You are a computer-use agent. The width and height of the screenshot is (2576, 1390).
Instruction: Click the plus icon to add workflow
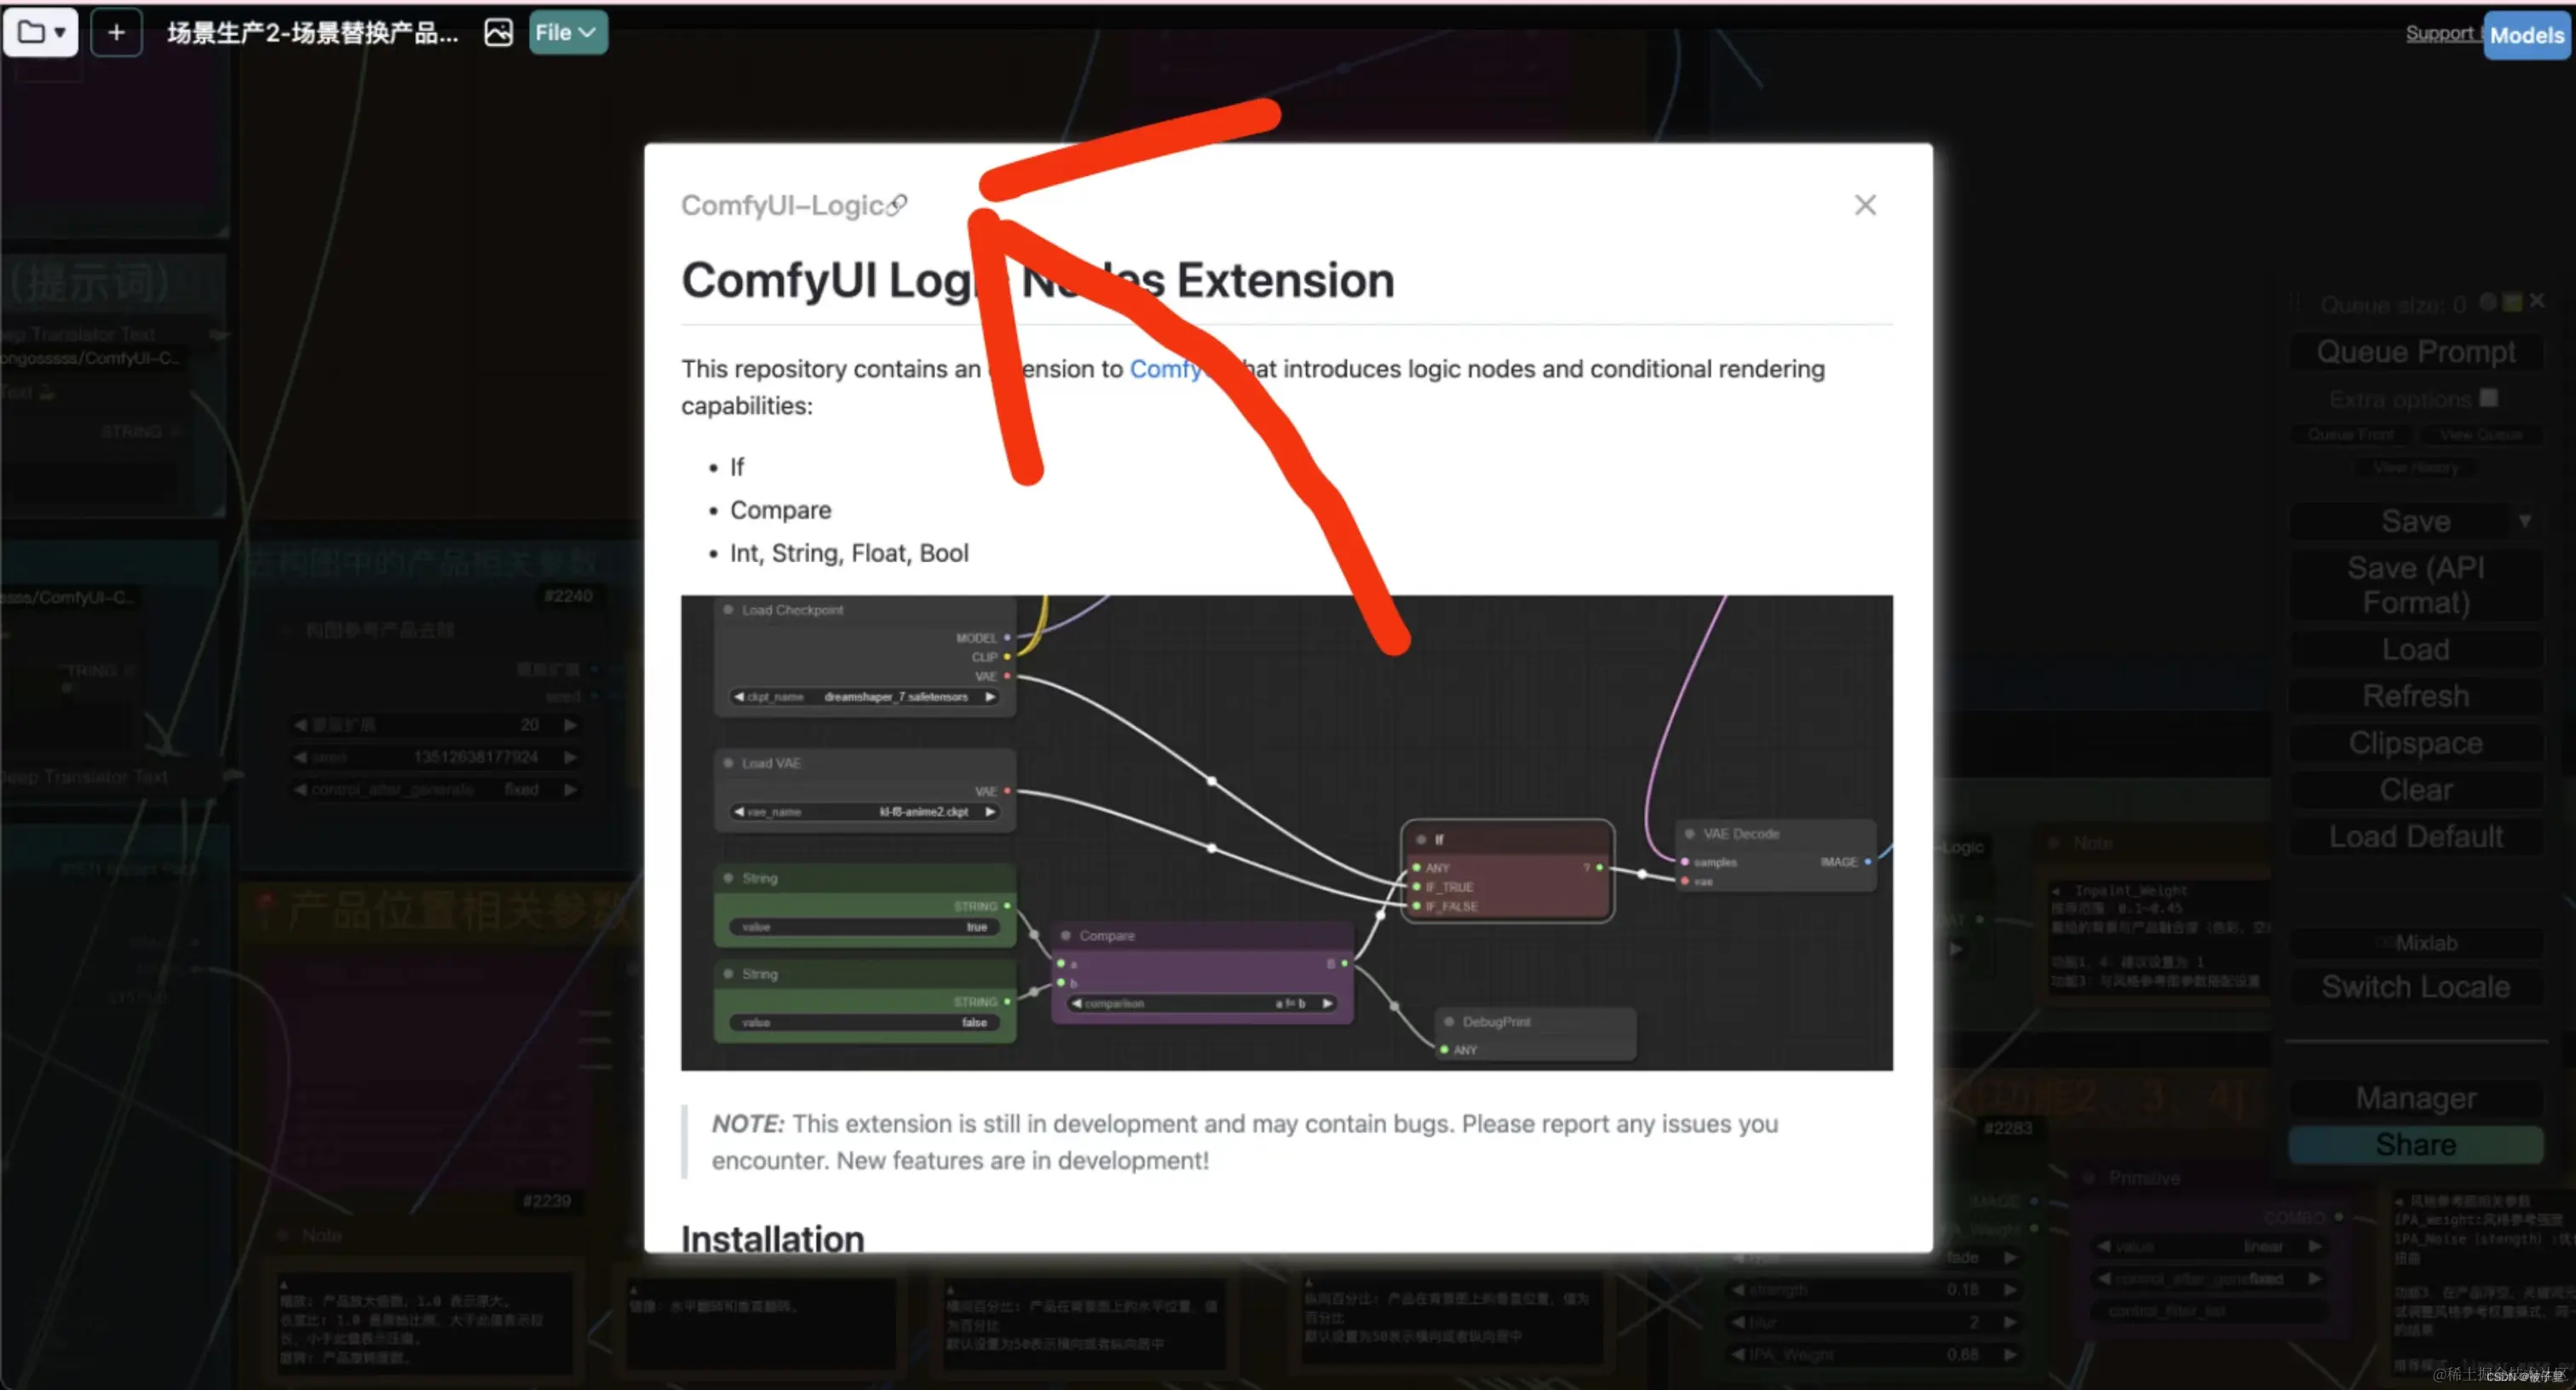pyautogui.click(x=116, y=32)
